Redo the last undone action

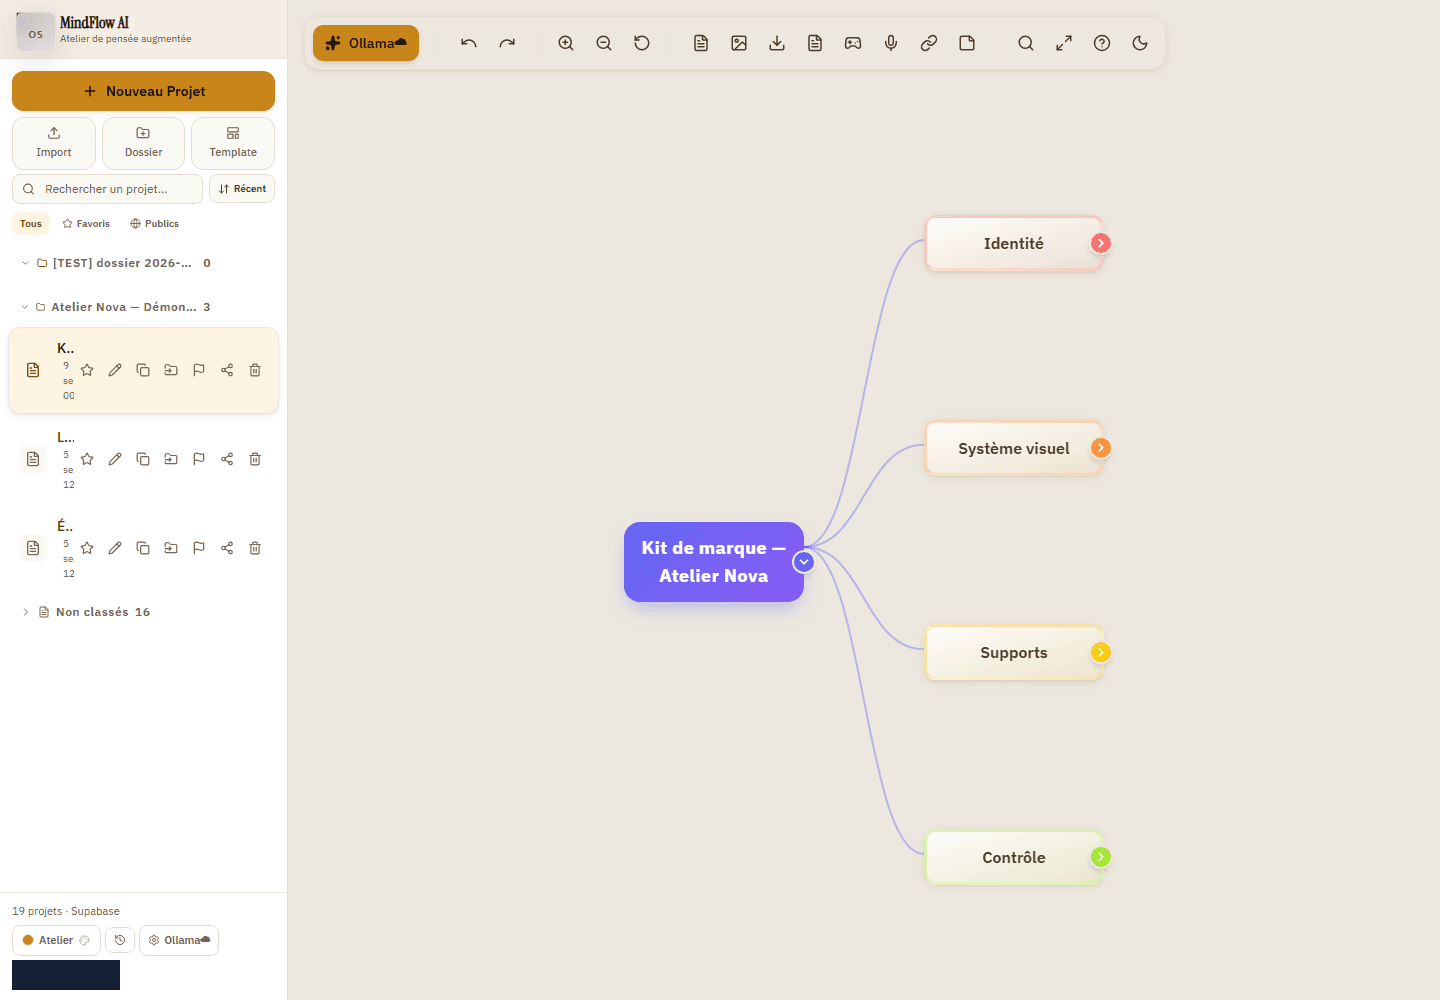coord(507,43)
